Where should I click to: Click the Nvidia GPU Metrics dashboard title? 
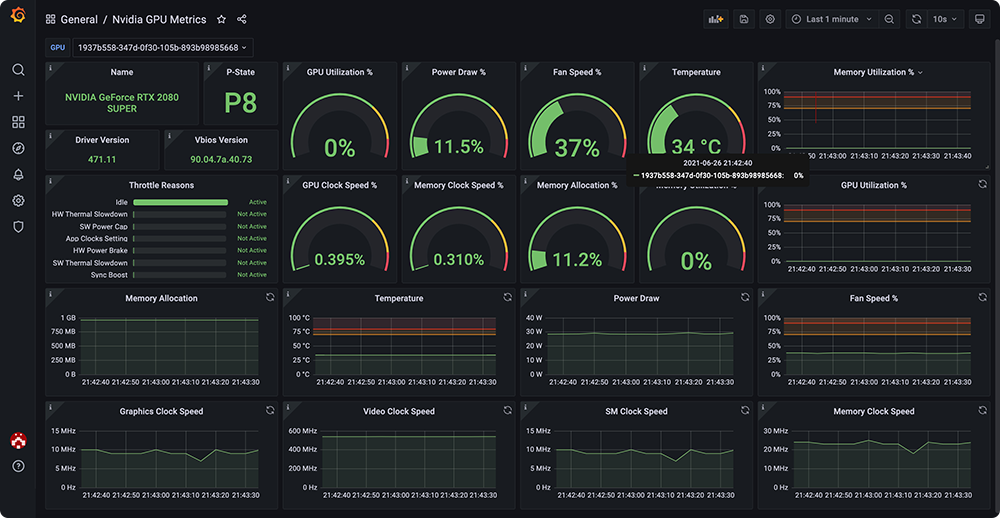pos(159,20)
